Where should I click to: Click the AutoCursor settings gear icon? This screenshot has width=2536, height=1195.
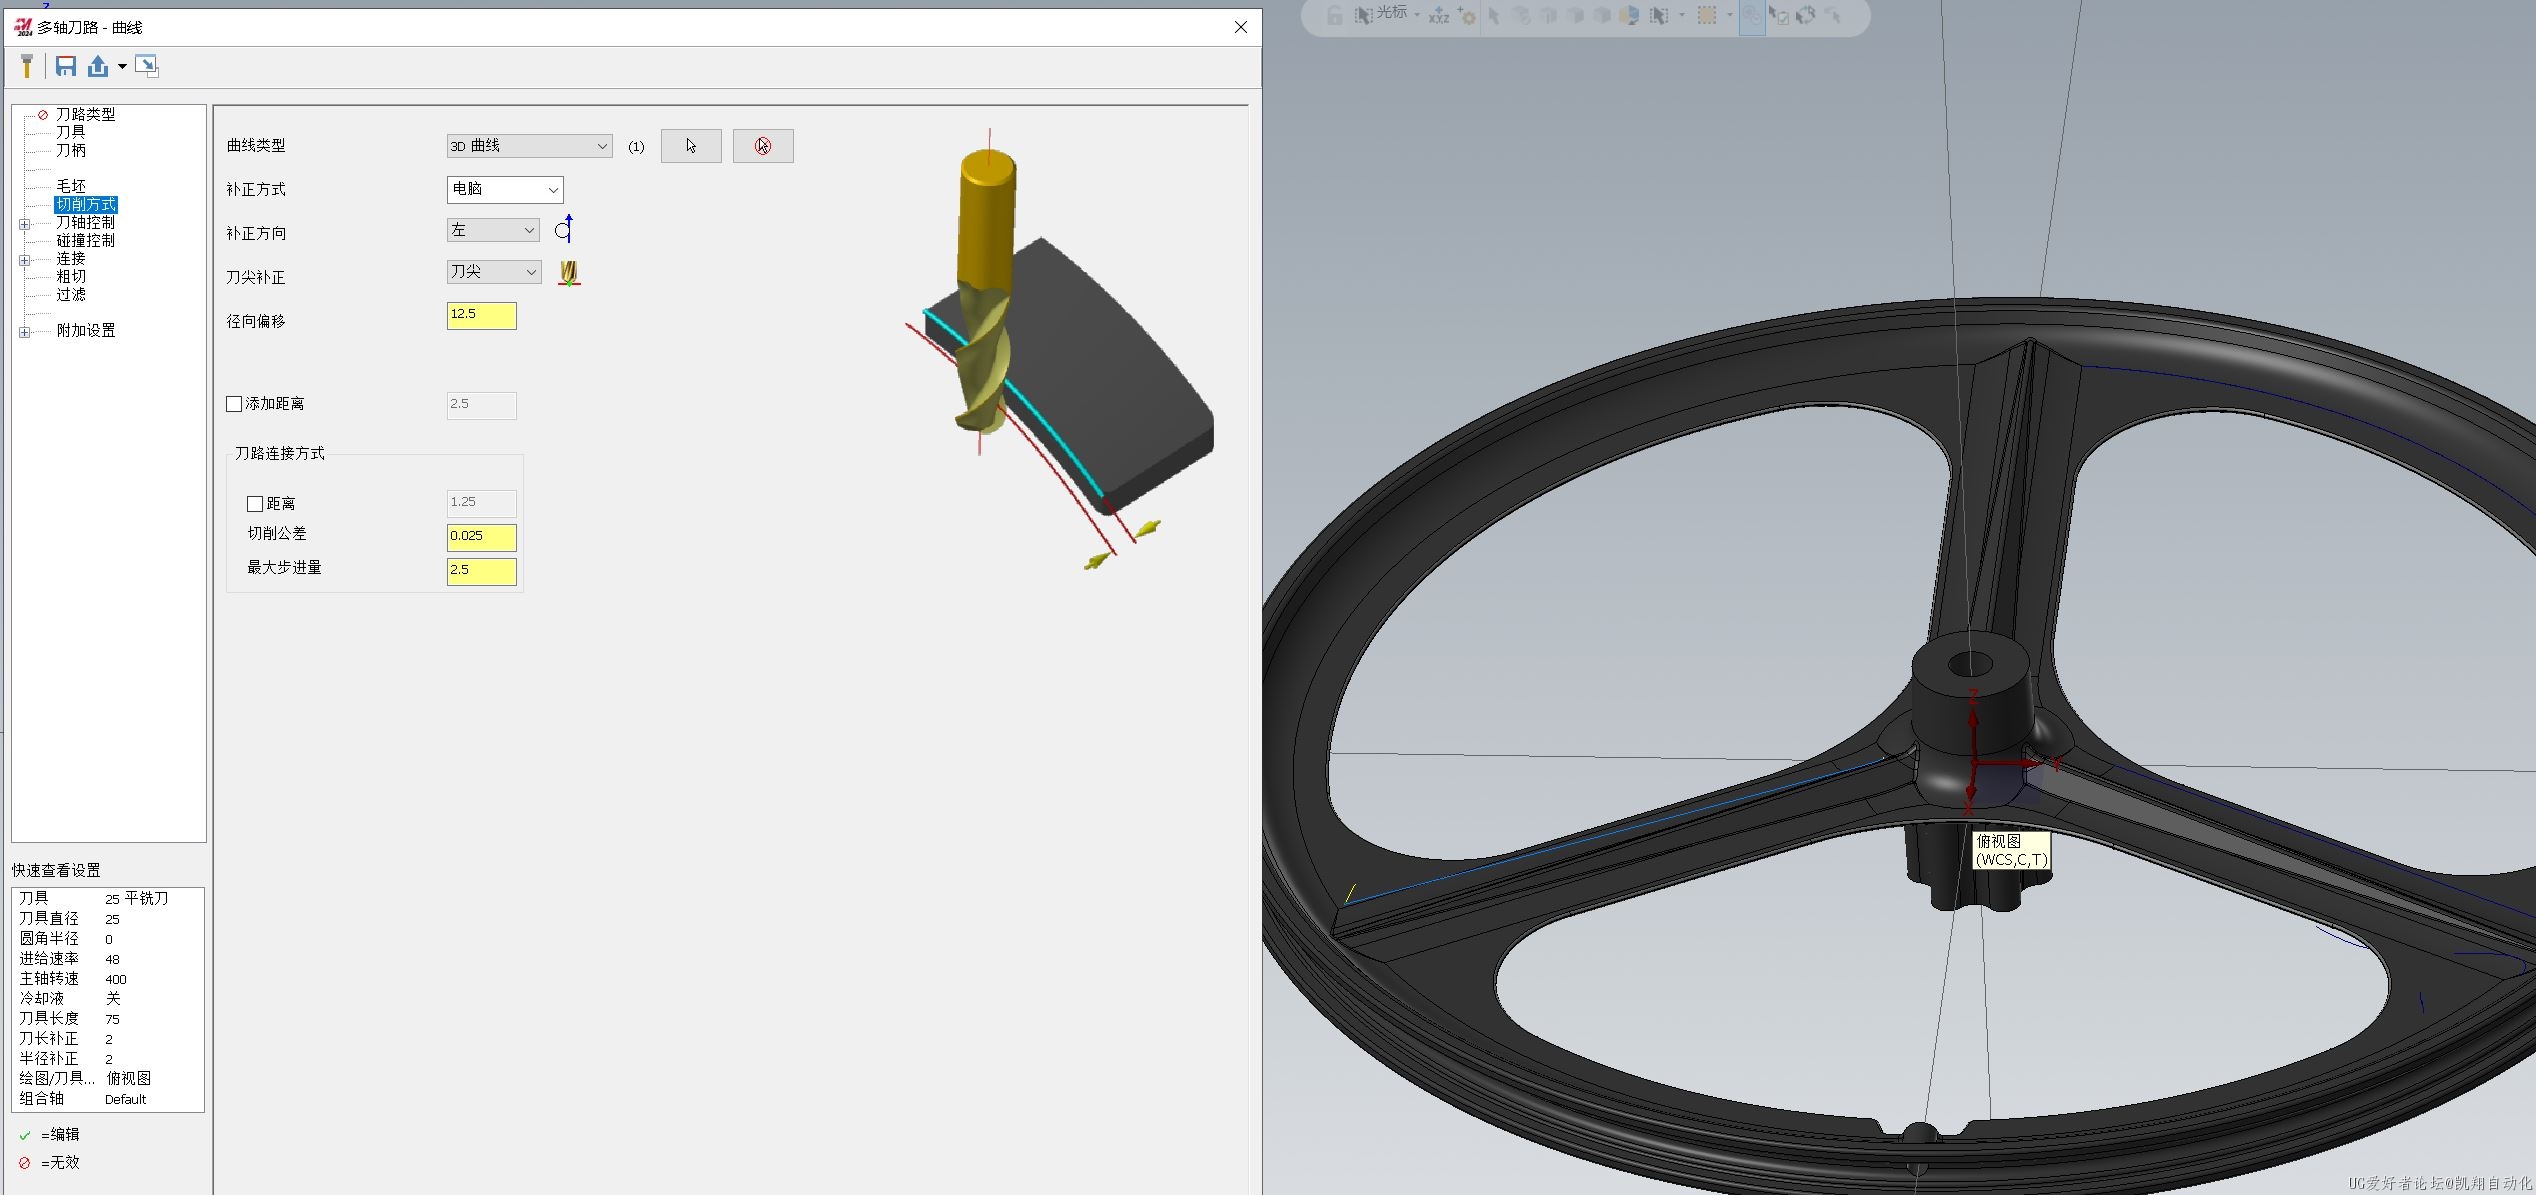pyautogui.click(x=1467, y=15)
